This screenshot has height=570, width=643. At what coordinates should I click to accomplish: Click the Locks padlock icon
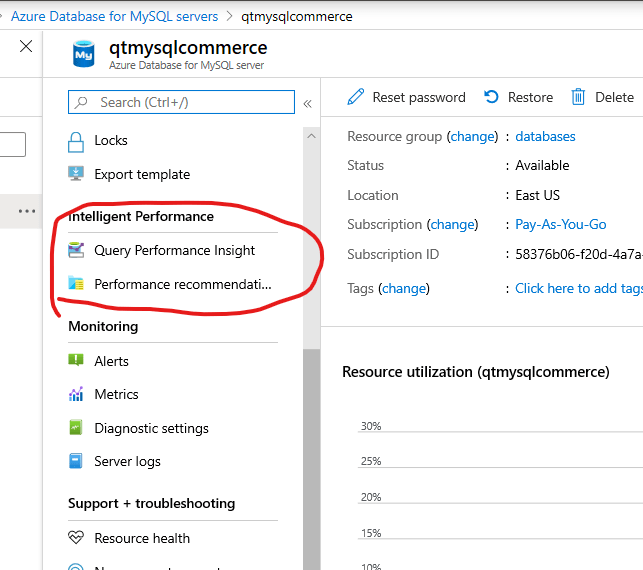(76, 142)
